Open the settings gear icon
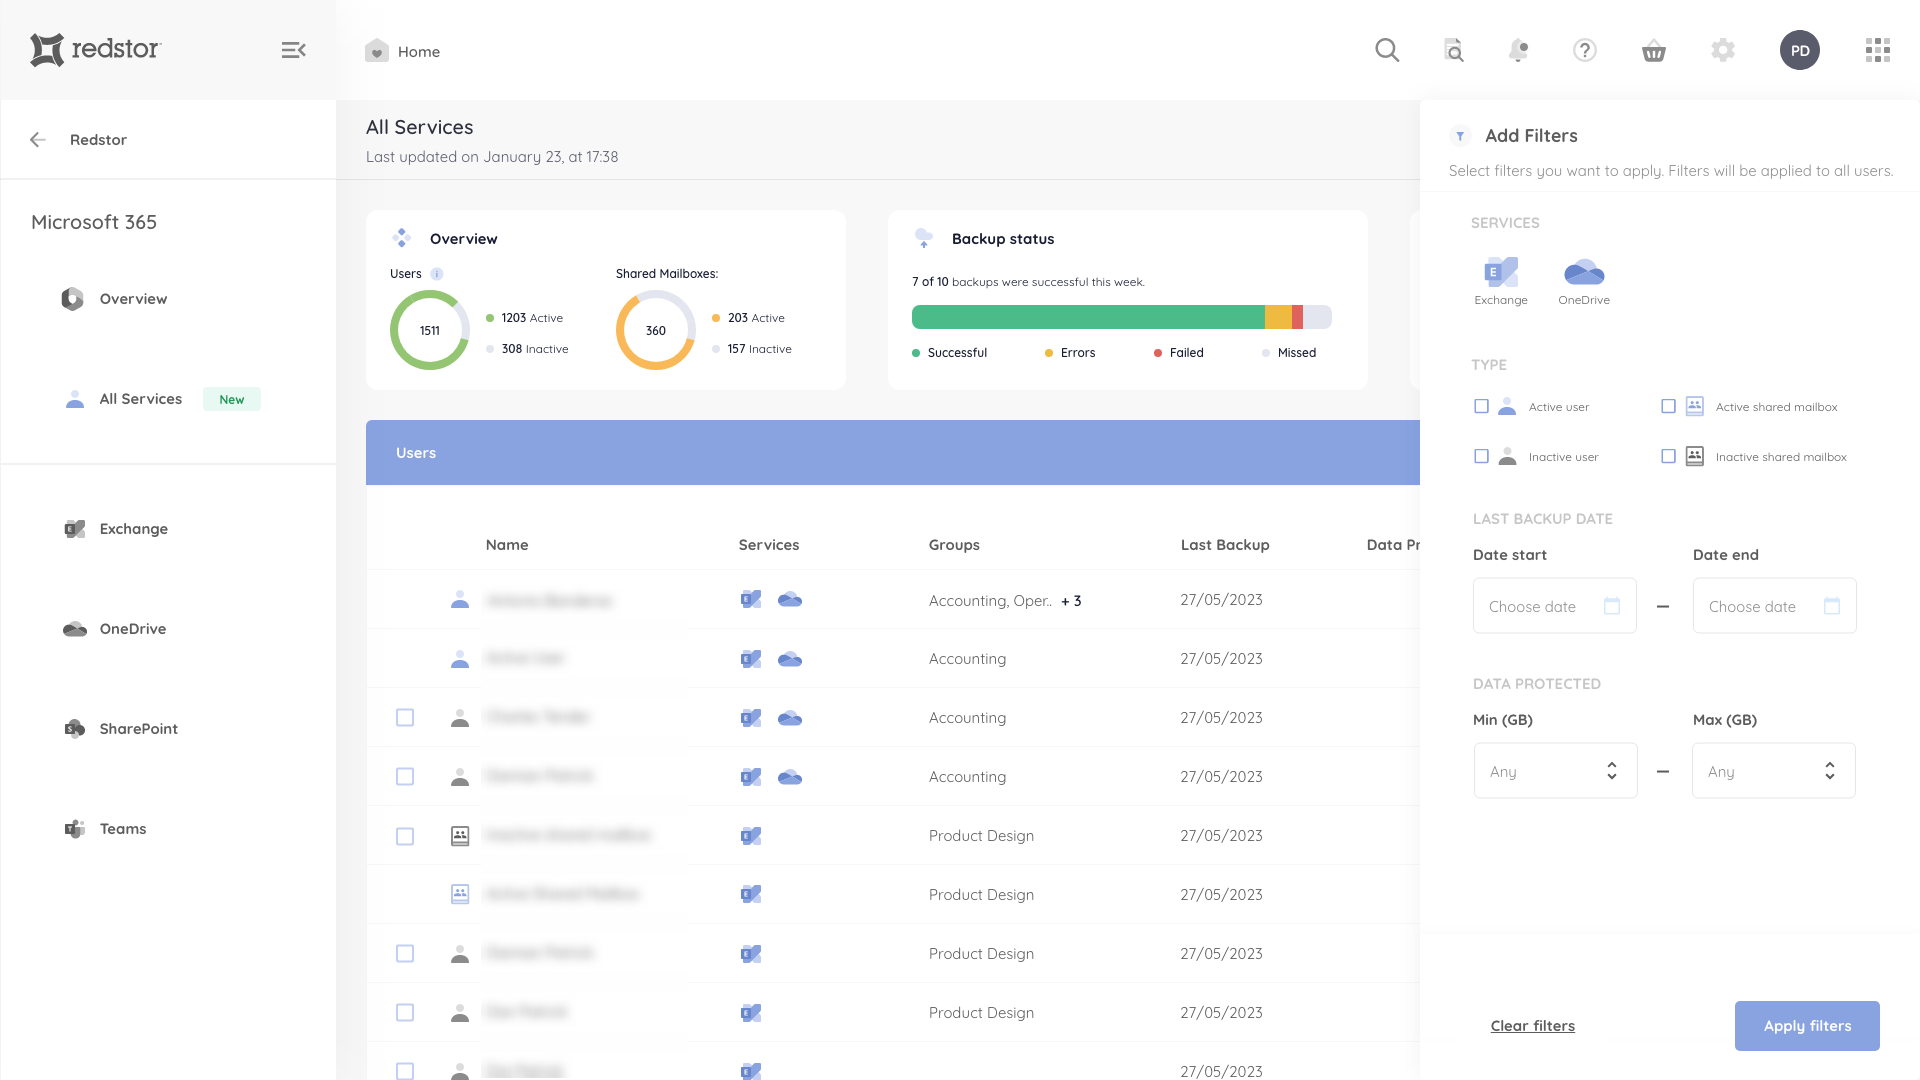Image resolution: width=1920 pixels, height=1080 pixels. (1723, 50)
